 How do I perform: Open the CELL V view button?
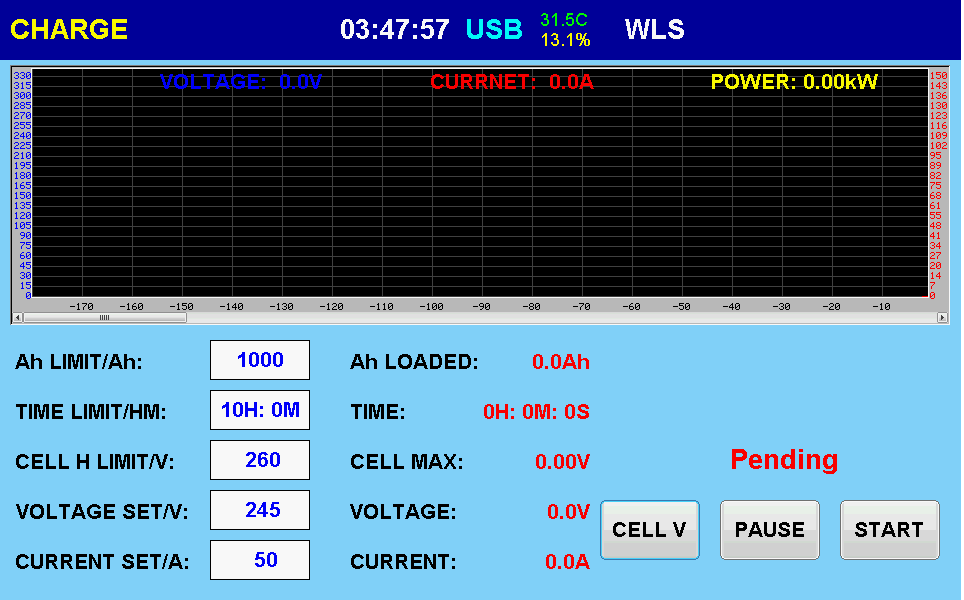coord(649,530)
